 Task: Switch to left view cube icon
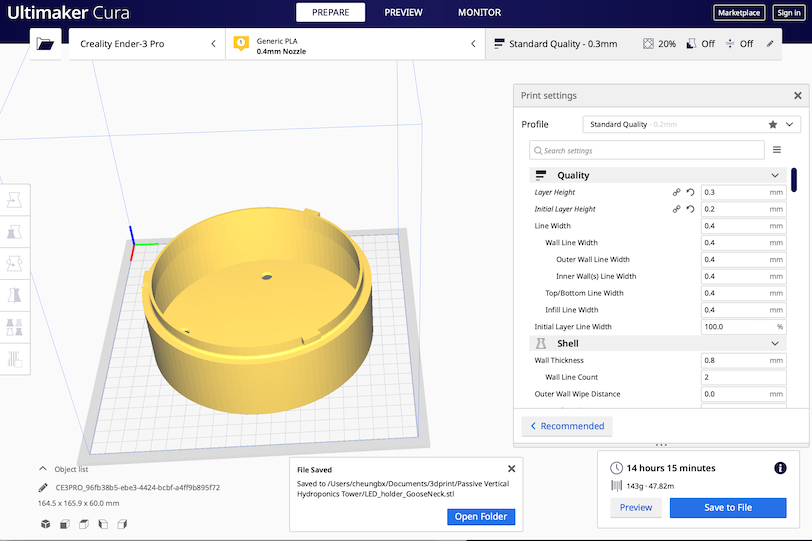click(103, 524)
